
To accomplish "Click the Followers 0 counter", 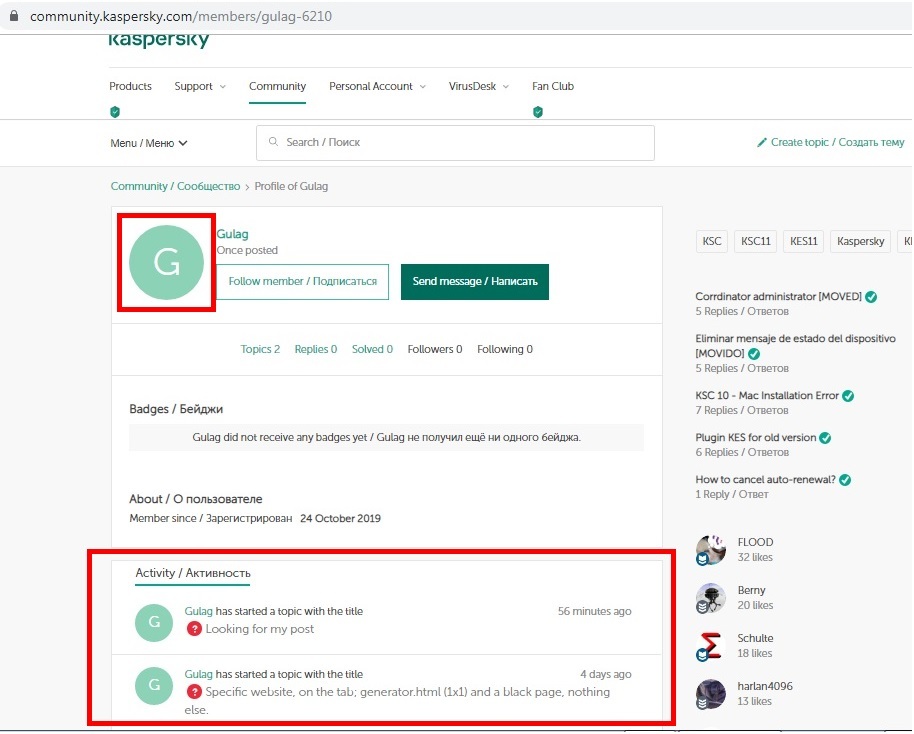I will tap(435, 349).
